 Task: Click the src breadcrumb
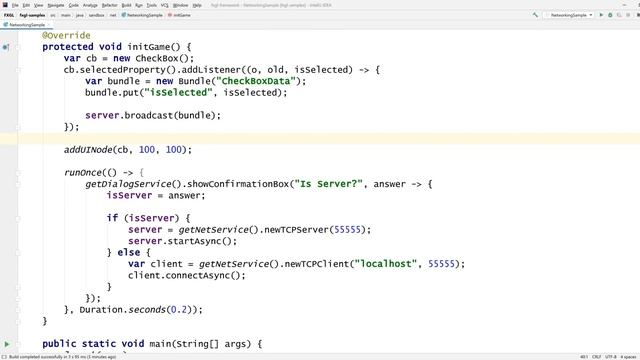pyautogui.click(x=53, y=15)
